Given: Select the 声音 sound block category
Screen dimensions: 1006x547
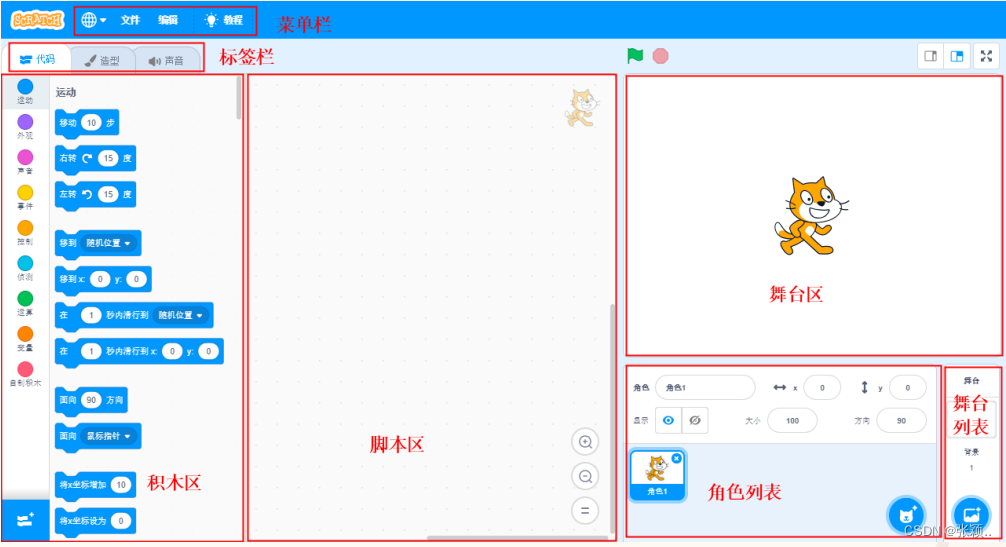Looking at the screenshot, I should tap(25, 162).
